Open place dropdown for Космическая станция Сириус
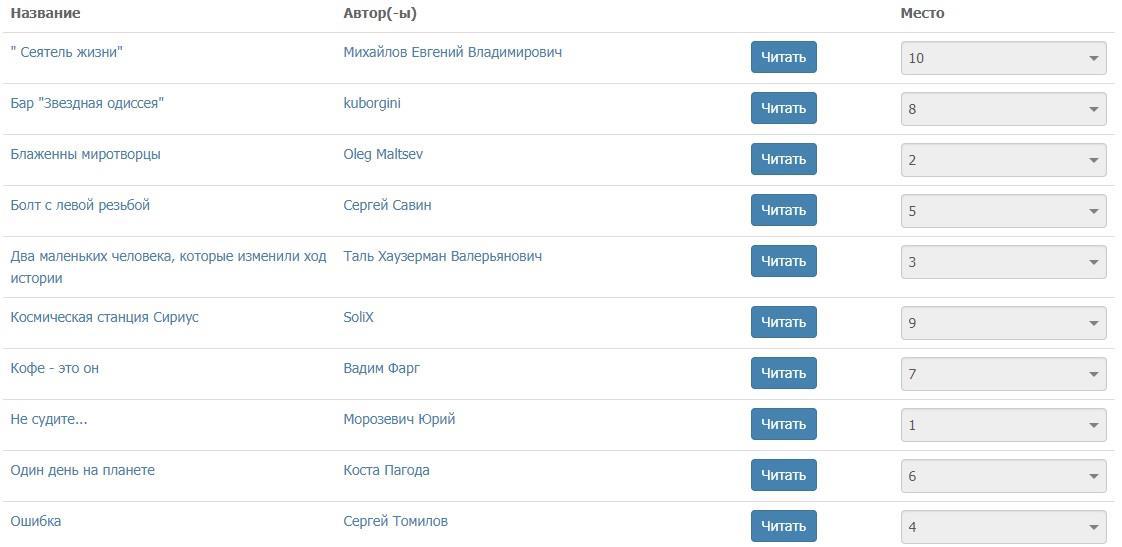This screenshot has width=1122, height=547. click(x=1003, y=323)
